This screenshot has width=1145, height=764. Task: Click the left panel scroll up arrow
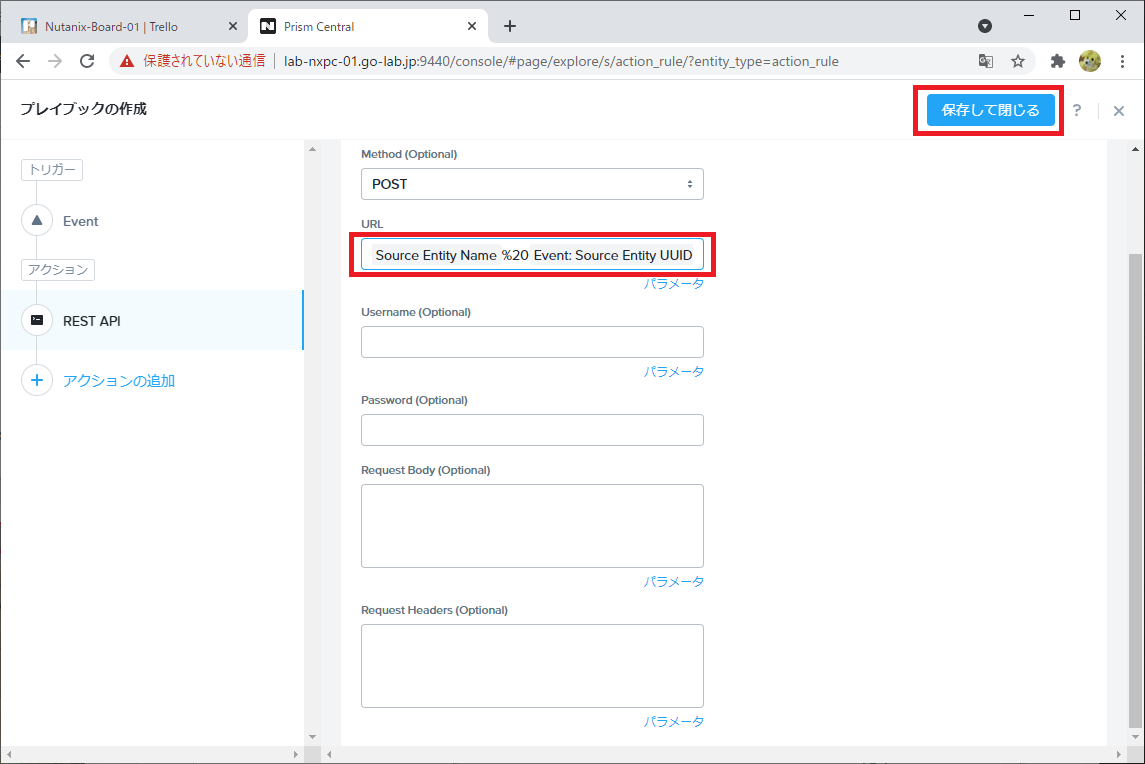(x=313, y=149)
